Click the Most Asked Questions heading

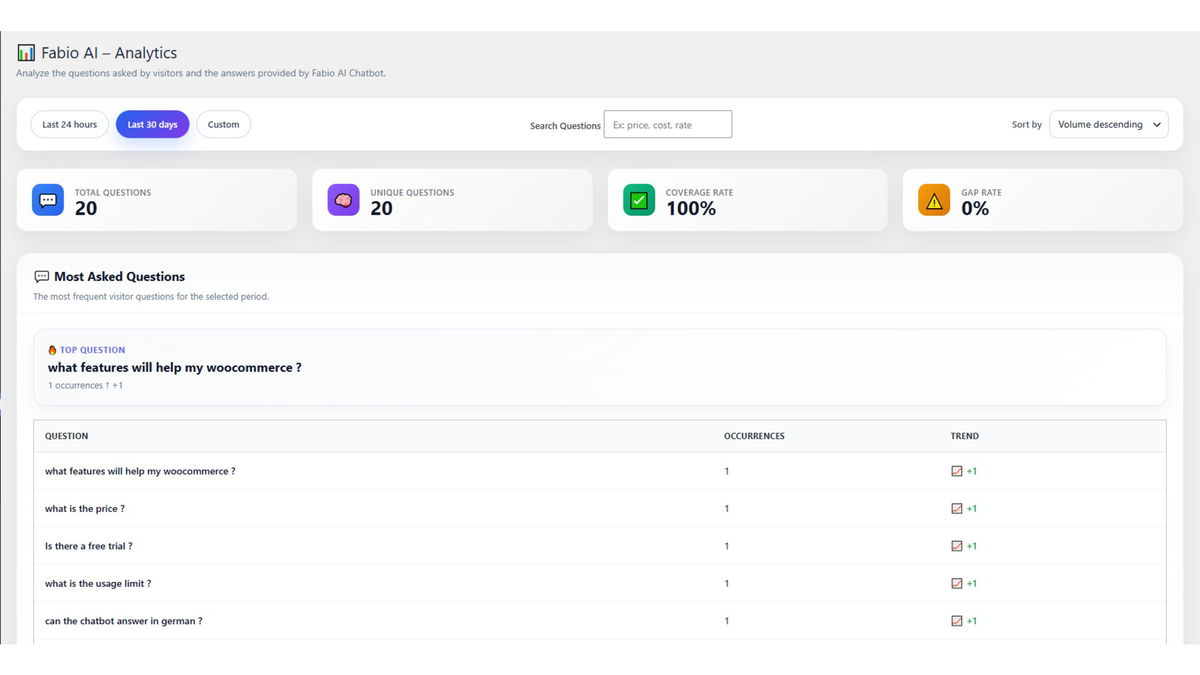pyautogui.click(x=119, y=277)
